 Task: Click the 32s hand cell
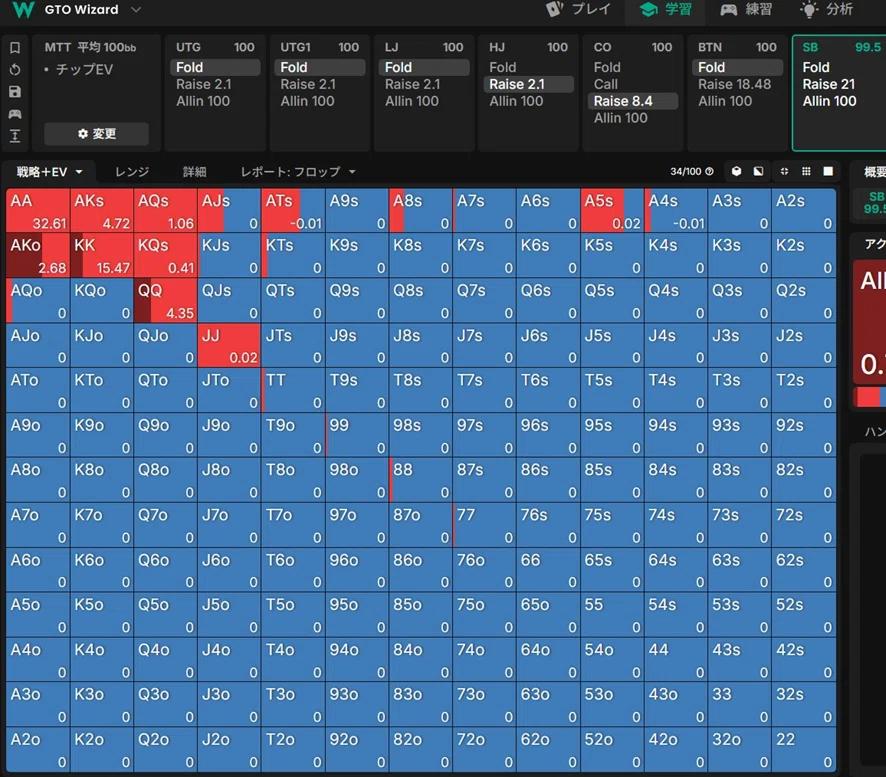804,704
